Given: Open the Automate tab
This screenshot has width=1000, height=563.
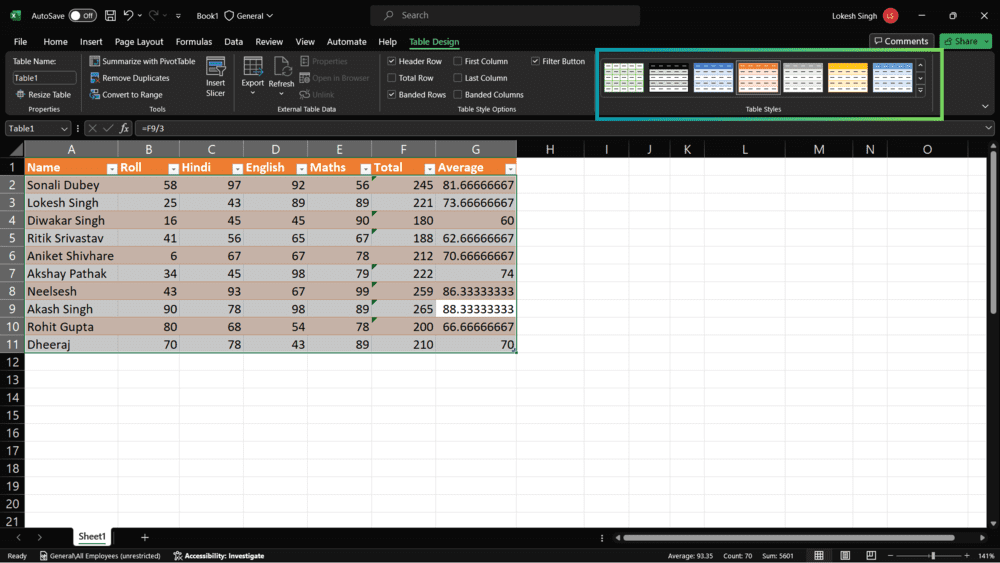Looking at the screenshot, I should point(347,41).
